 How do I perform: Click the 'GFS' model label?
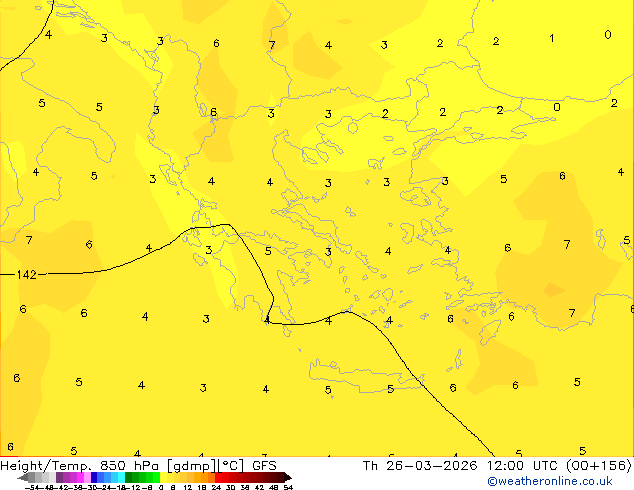pos(264,465)
